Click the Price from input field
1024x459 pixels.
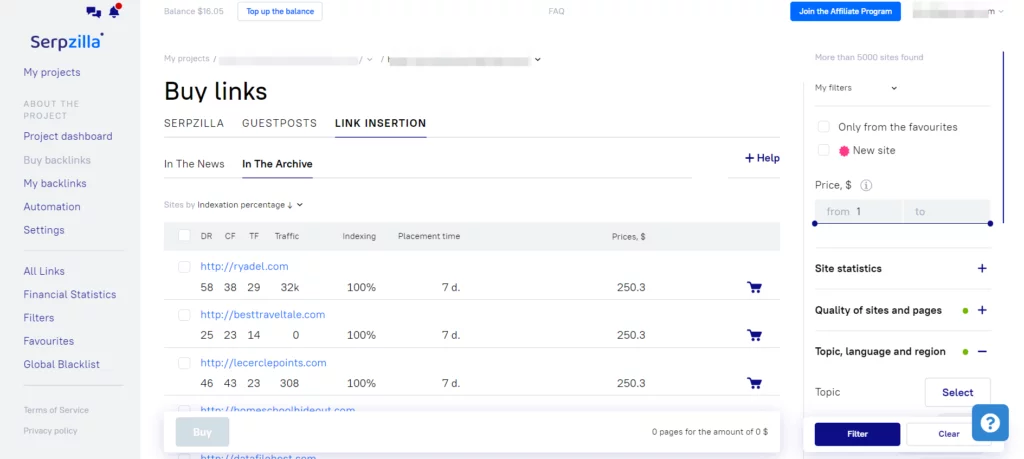(859, 212)
